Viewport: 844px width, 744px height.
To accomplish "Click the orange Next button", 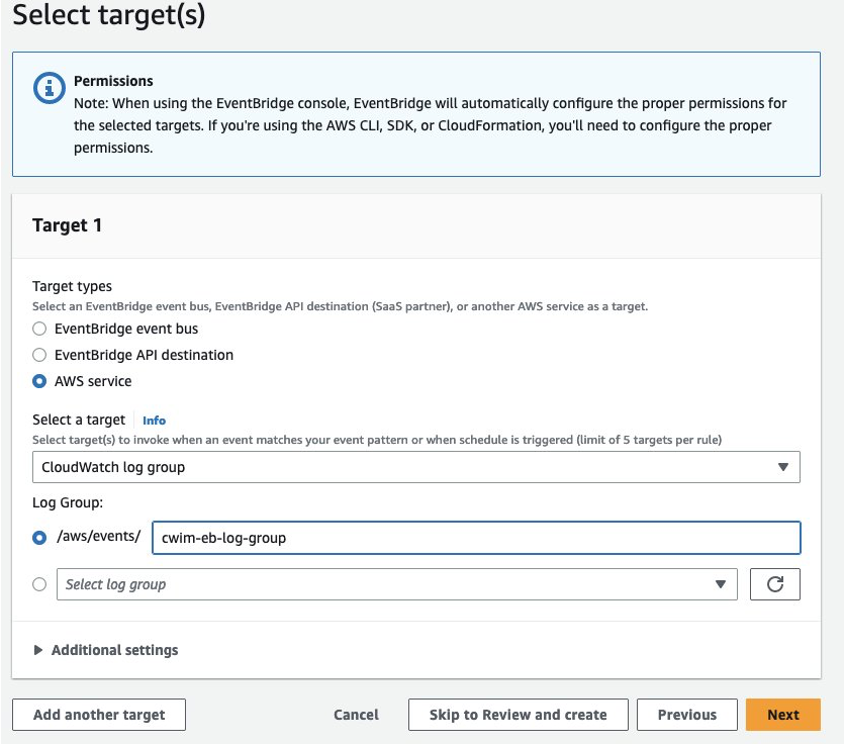I will (x=783, y=715).
